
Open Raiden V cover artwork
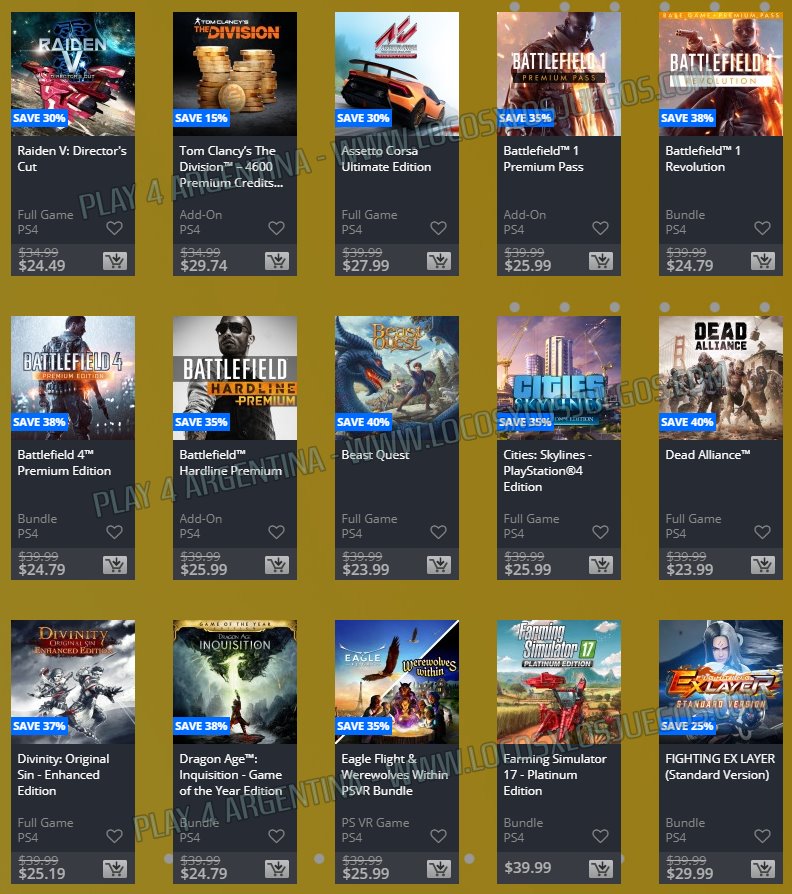point(73,74)
